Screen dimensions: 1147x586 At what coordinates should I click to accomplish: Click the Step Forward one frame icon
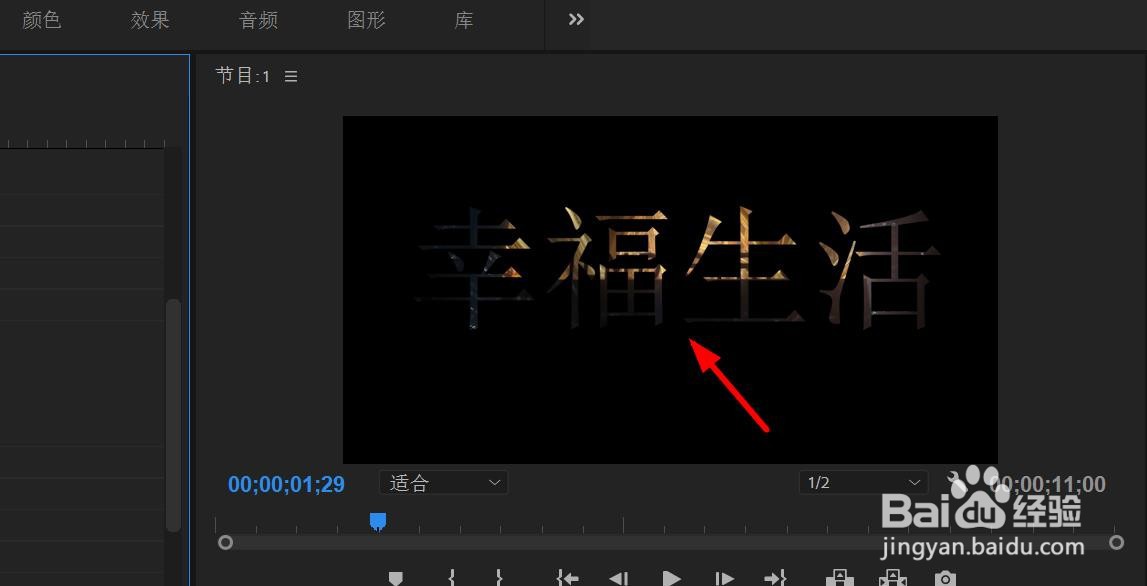[724, 577]
